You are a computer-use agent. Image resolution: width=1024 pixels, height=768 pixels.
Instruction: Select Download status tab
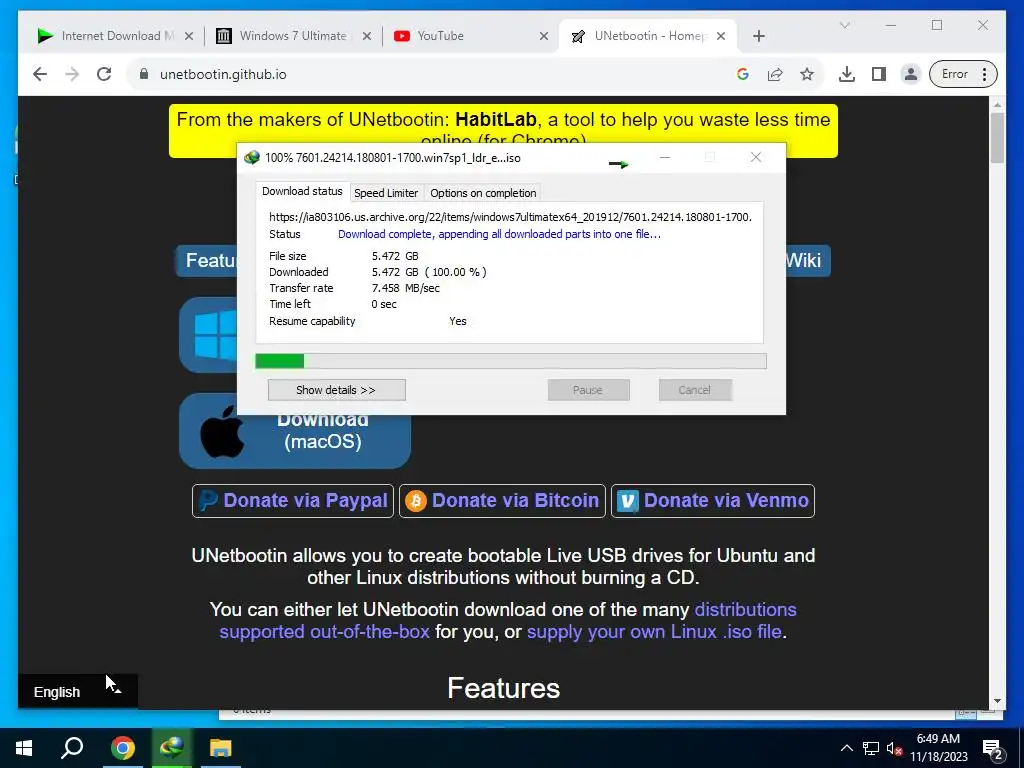coord(302,191)
